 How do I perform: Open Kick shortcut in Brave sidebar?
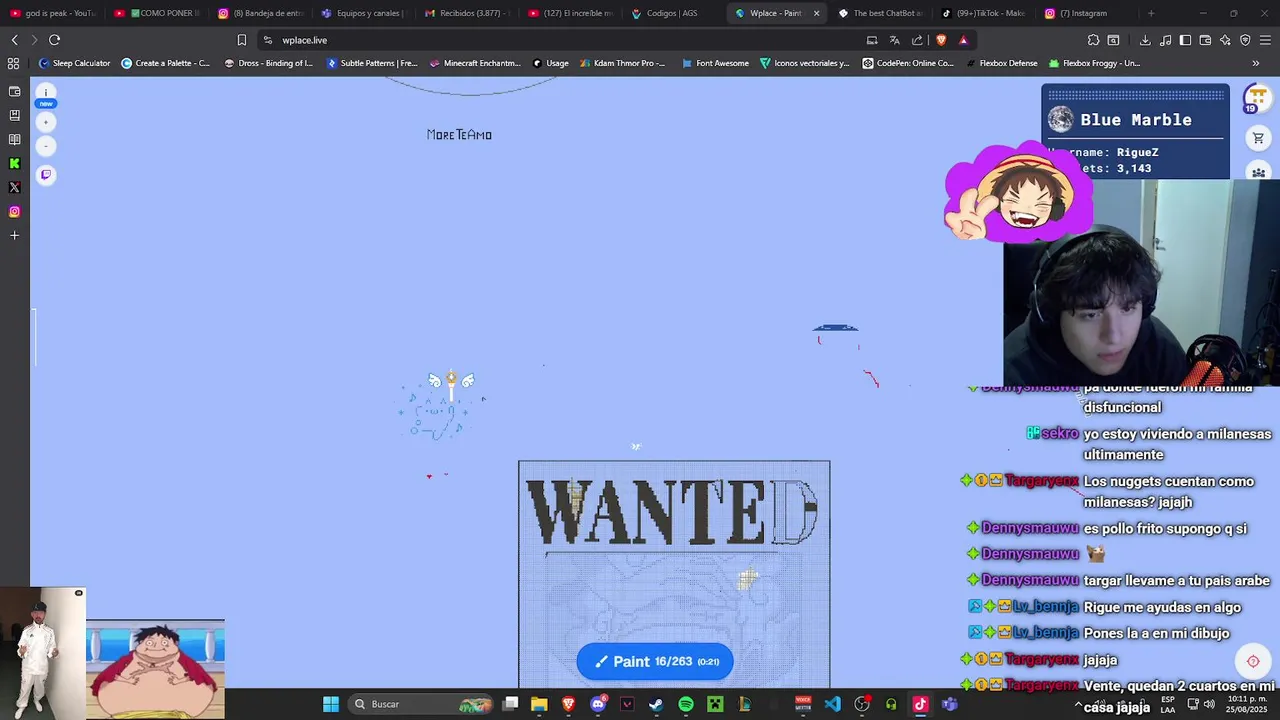click(14, 163)
